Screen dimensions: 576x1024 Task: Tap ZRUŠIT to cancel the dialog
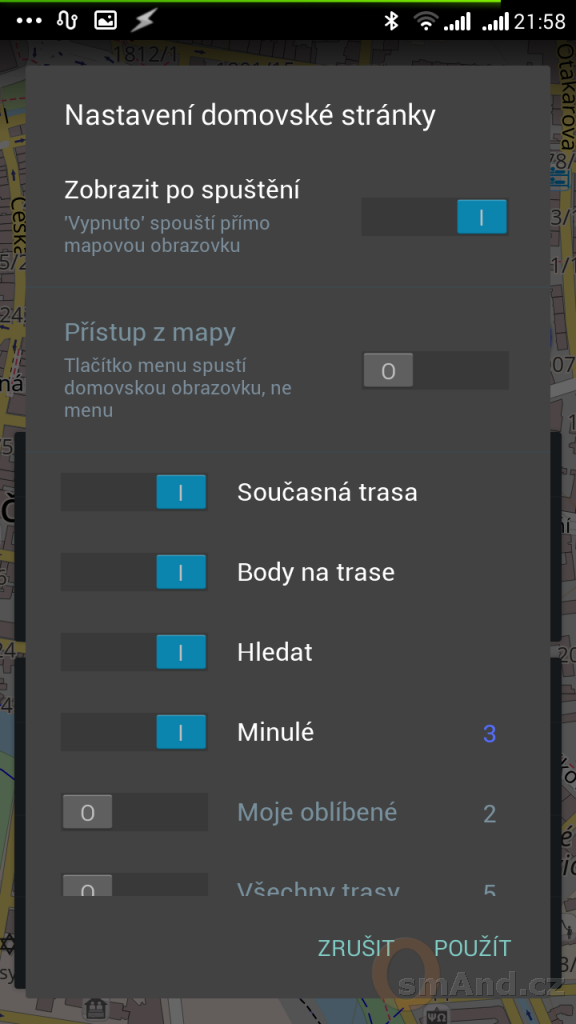(x=356, y=948)
